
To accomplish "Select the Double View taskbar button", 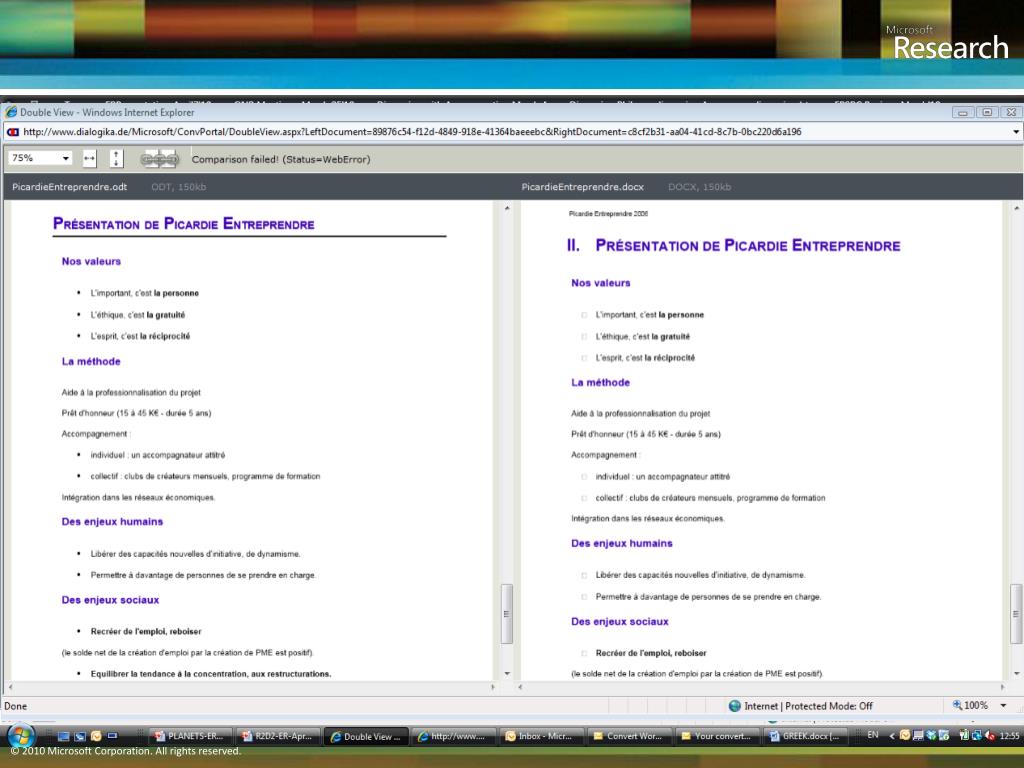I will click(366, 737).
